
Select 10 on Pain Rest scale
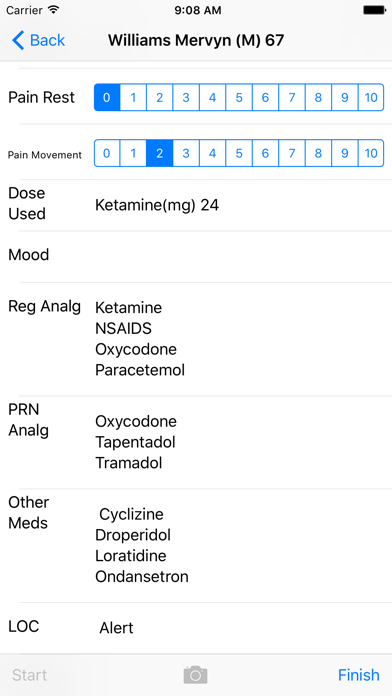pyautogui.click(x=371, y=97)
